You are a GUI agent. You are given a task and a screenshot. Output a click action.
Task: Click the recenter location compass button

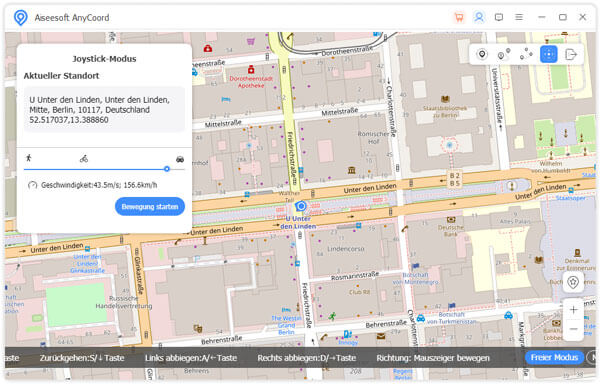(x=573, y=283)
